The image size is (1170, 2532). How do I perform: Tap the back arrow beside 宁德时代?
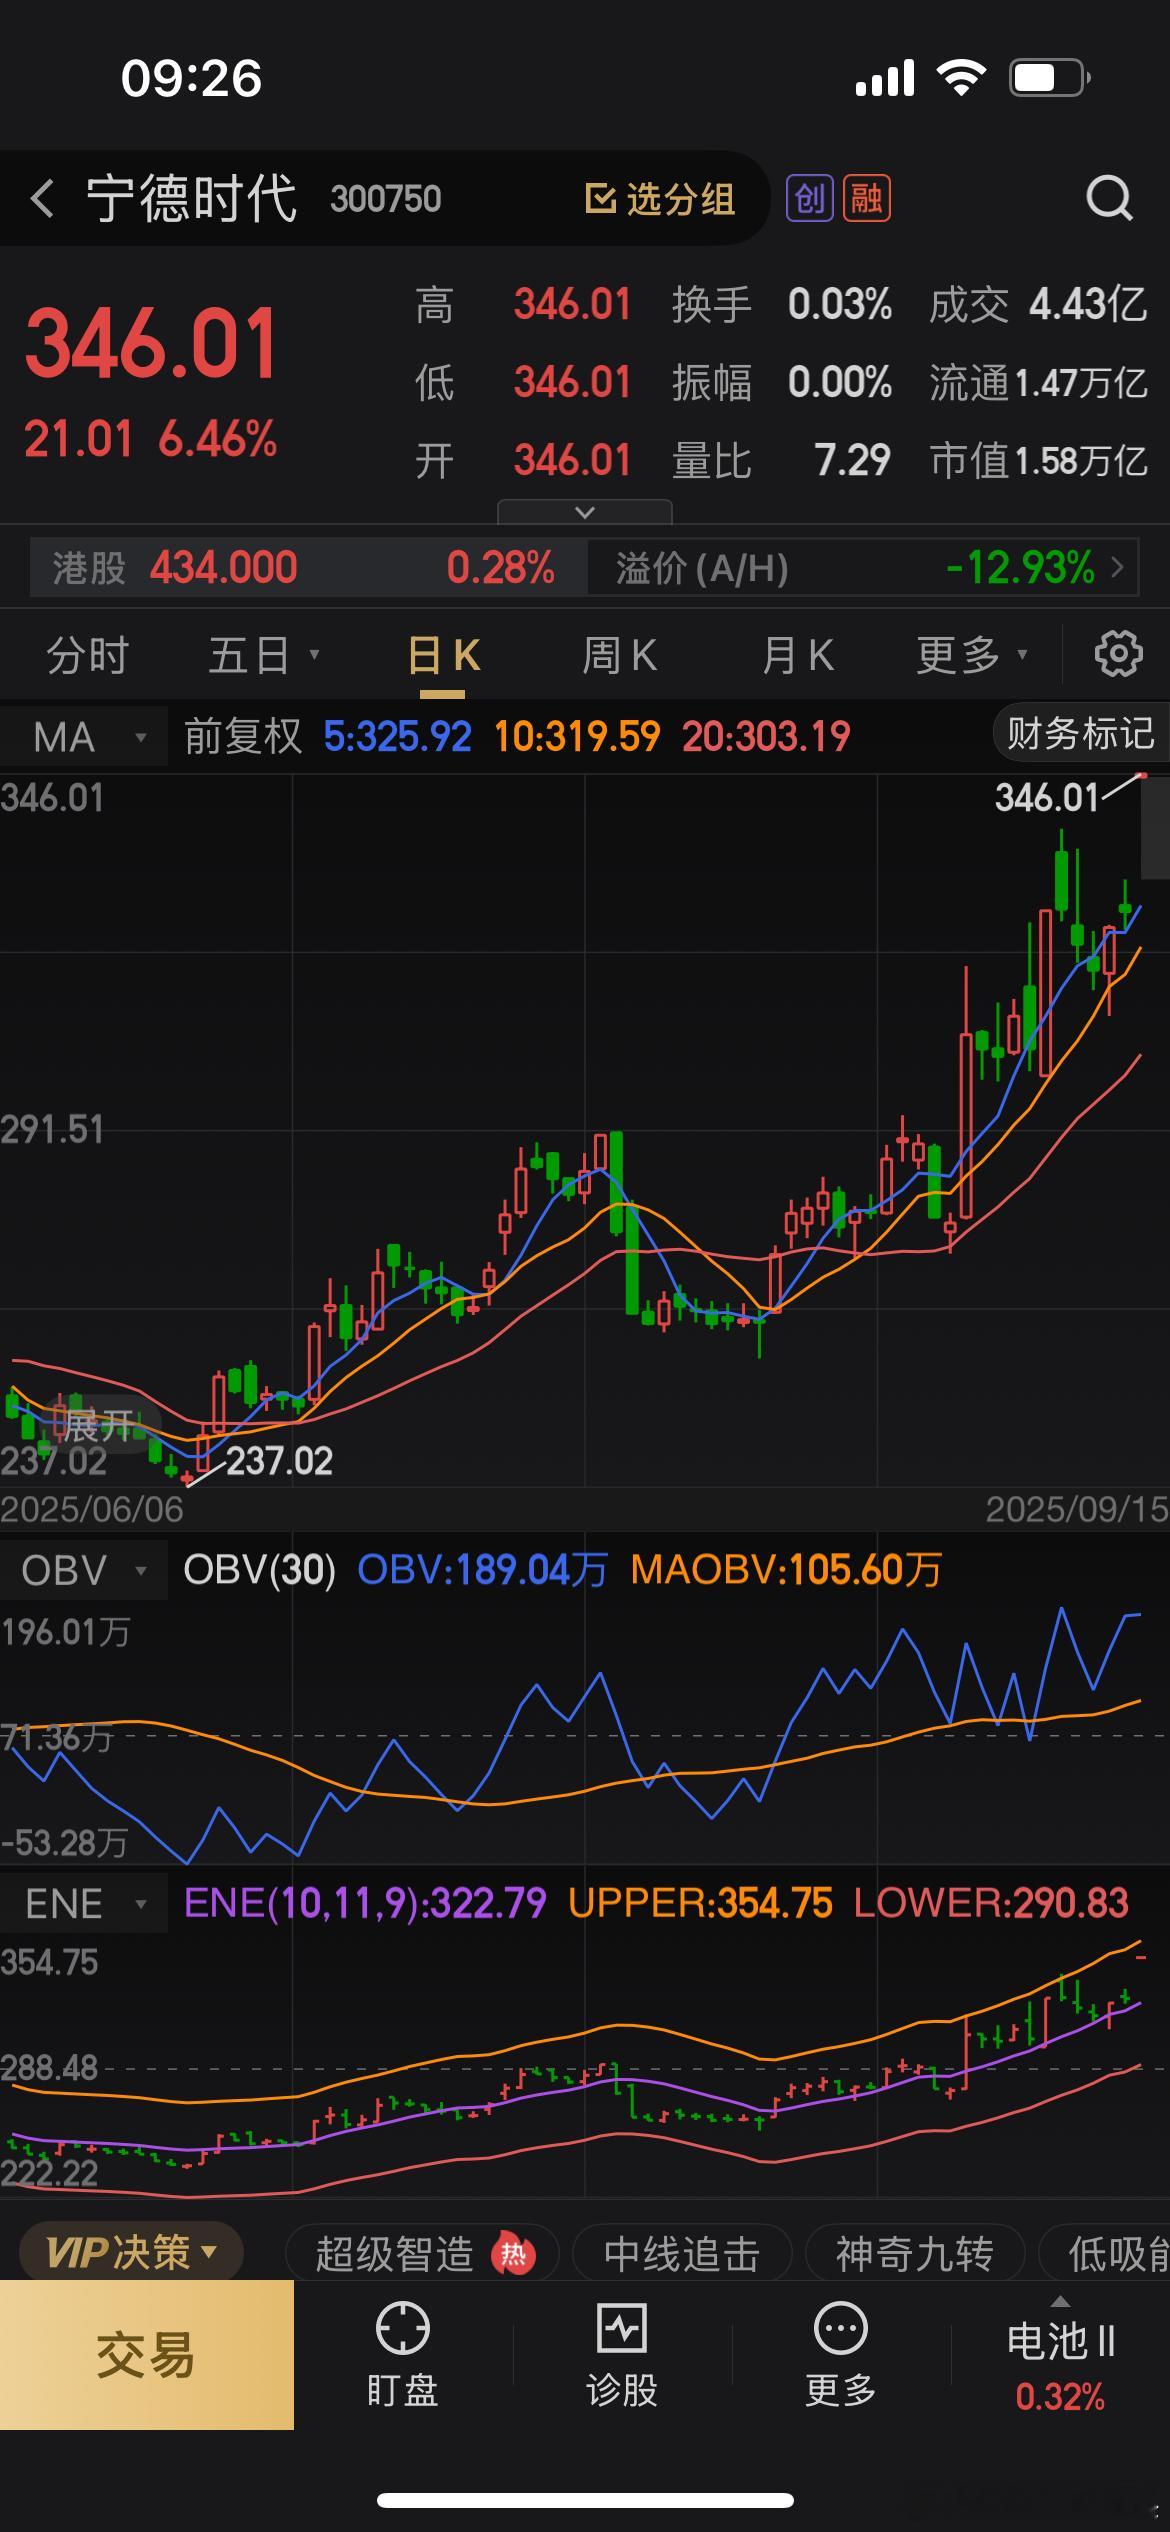click(x=42, y=198)
